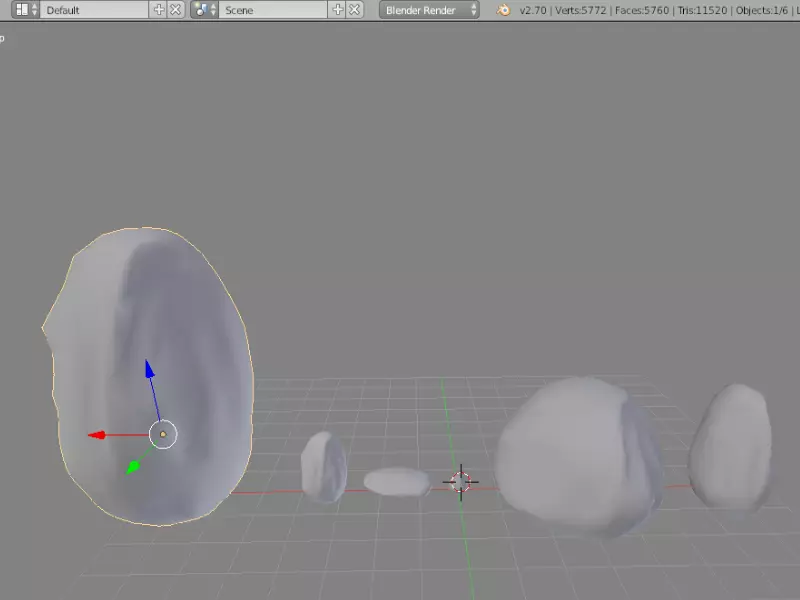Click the Blender logo icon in header

coord(503,10)
